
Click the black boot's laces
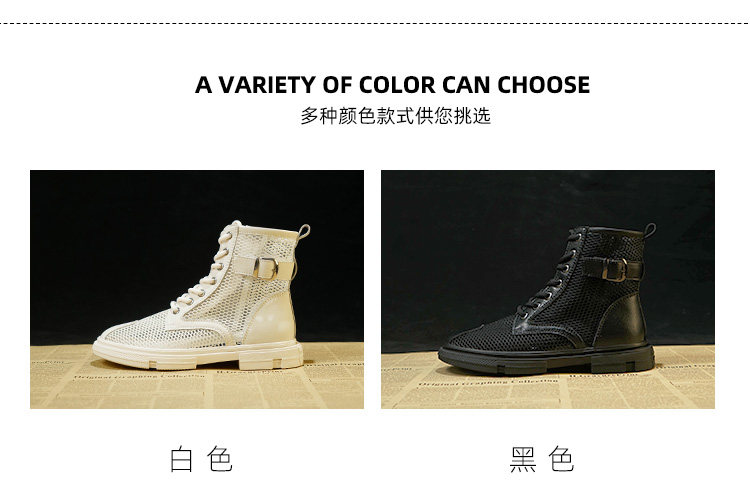coord(555,273)
